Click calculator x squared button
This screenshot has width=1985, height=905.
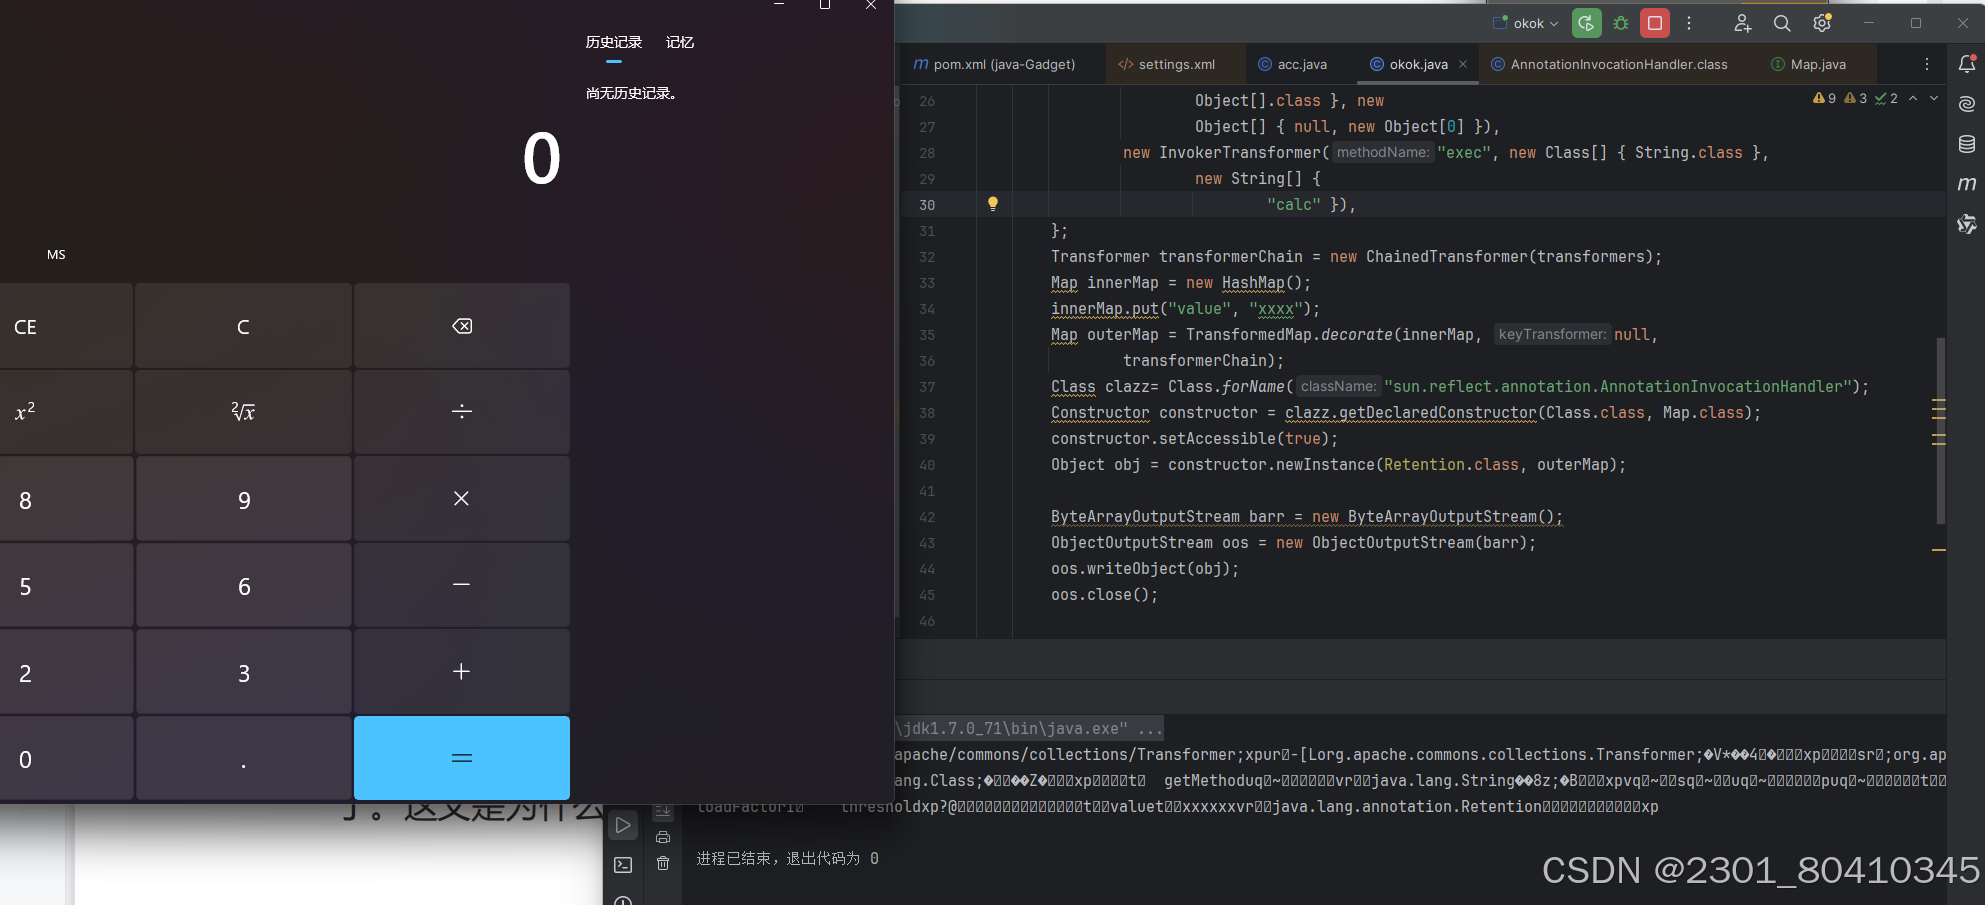coord(66,412)
